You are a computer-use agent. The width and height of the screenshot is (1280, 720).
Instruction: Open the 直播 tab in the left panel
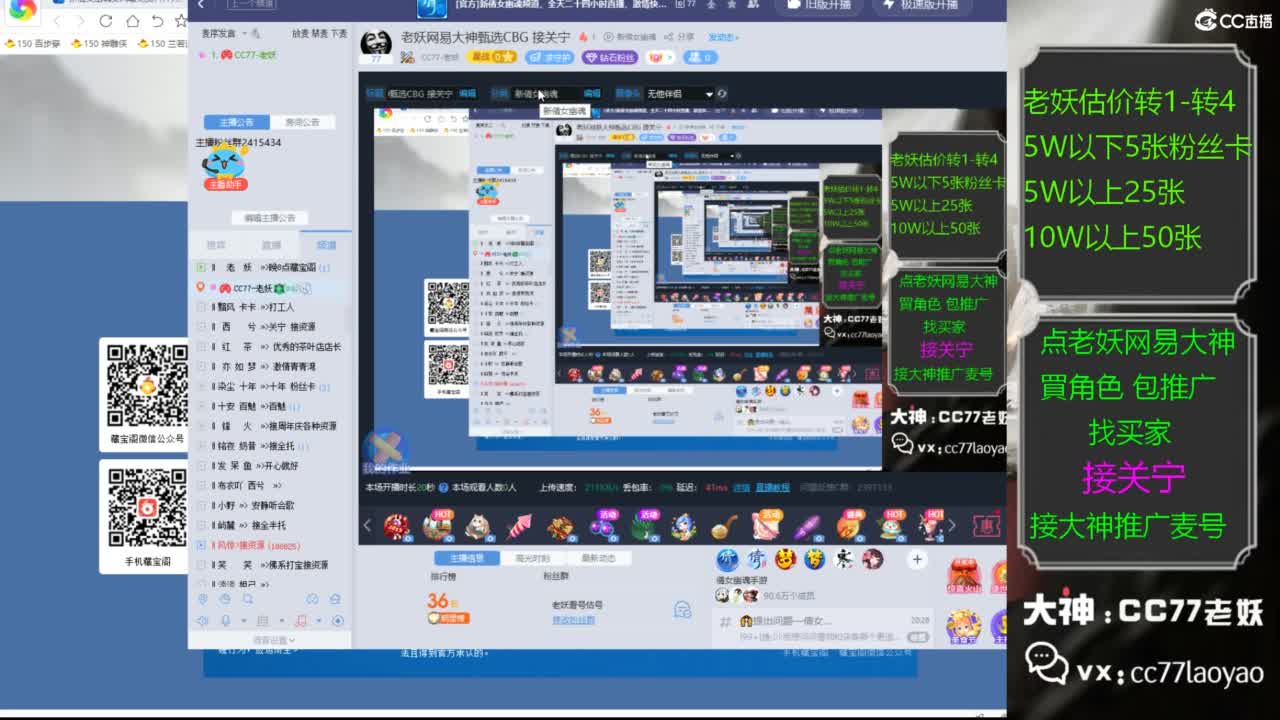[271, 245]
